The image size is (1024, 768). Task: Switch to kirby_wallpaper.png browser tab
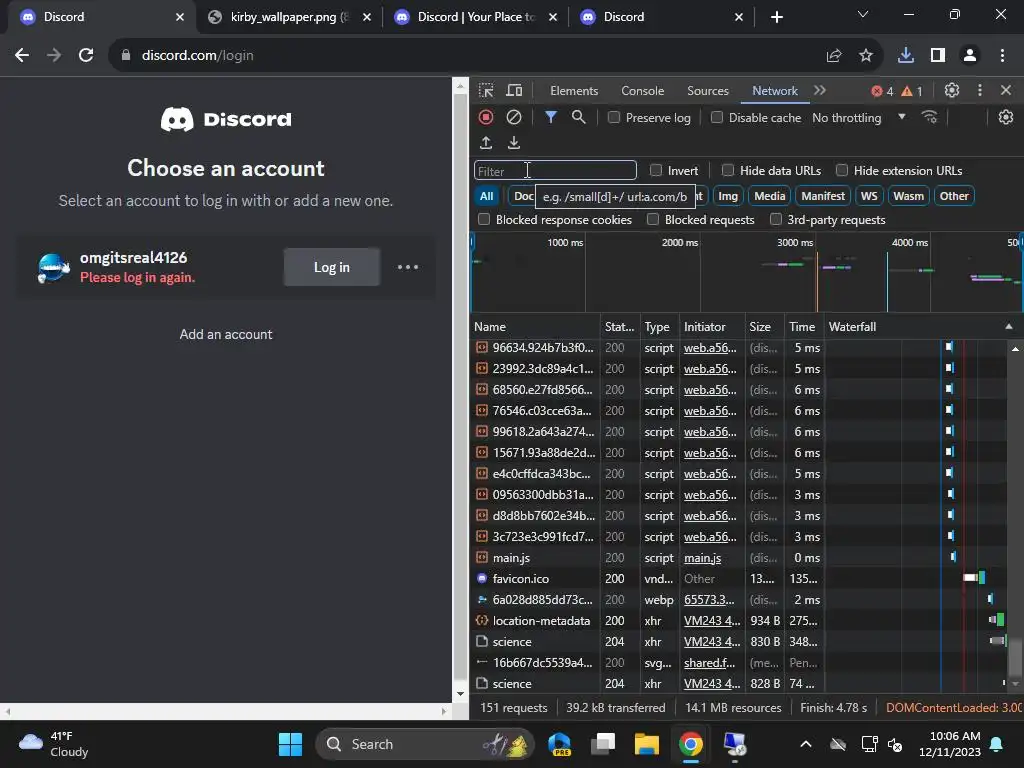[x=289, y=17]
